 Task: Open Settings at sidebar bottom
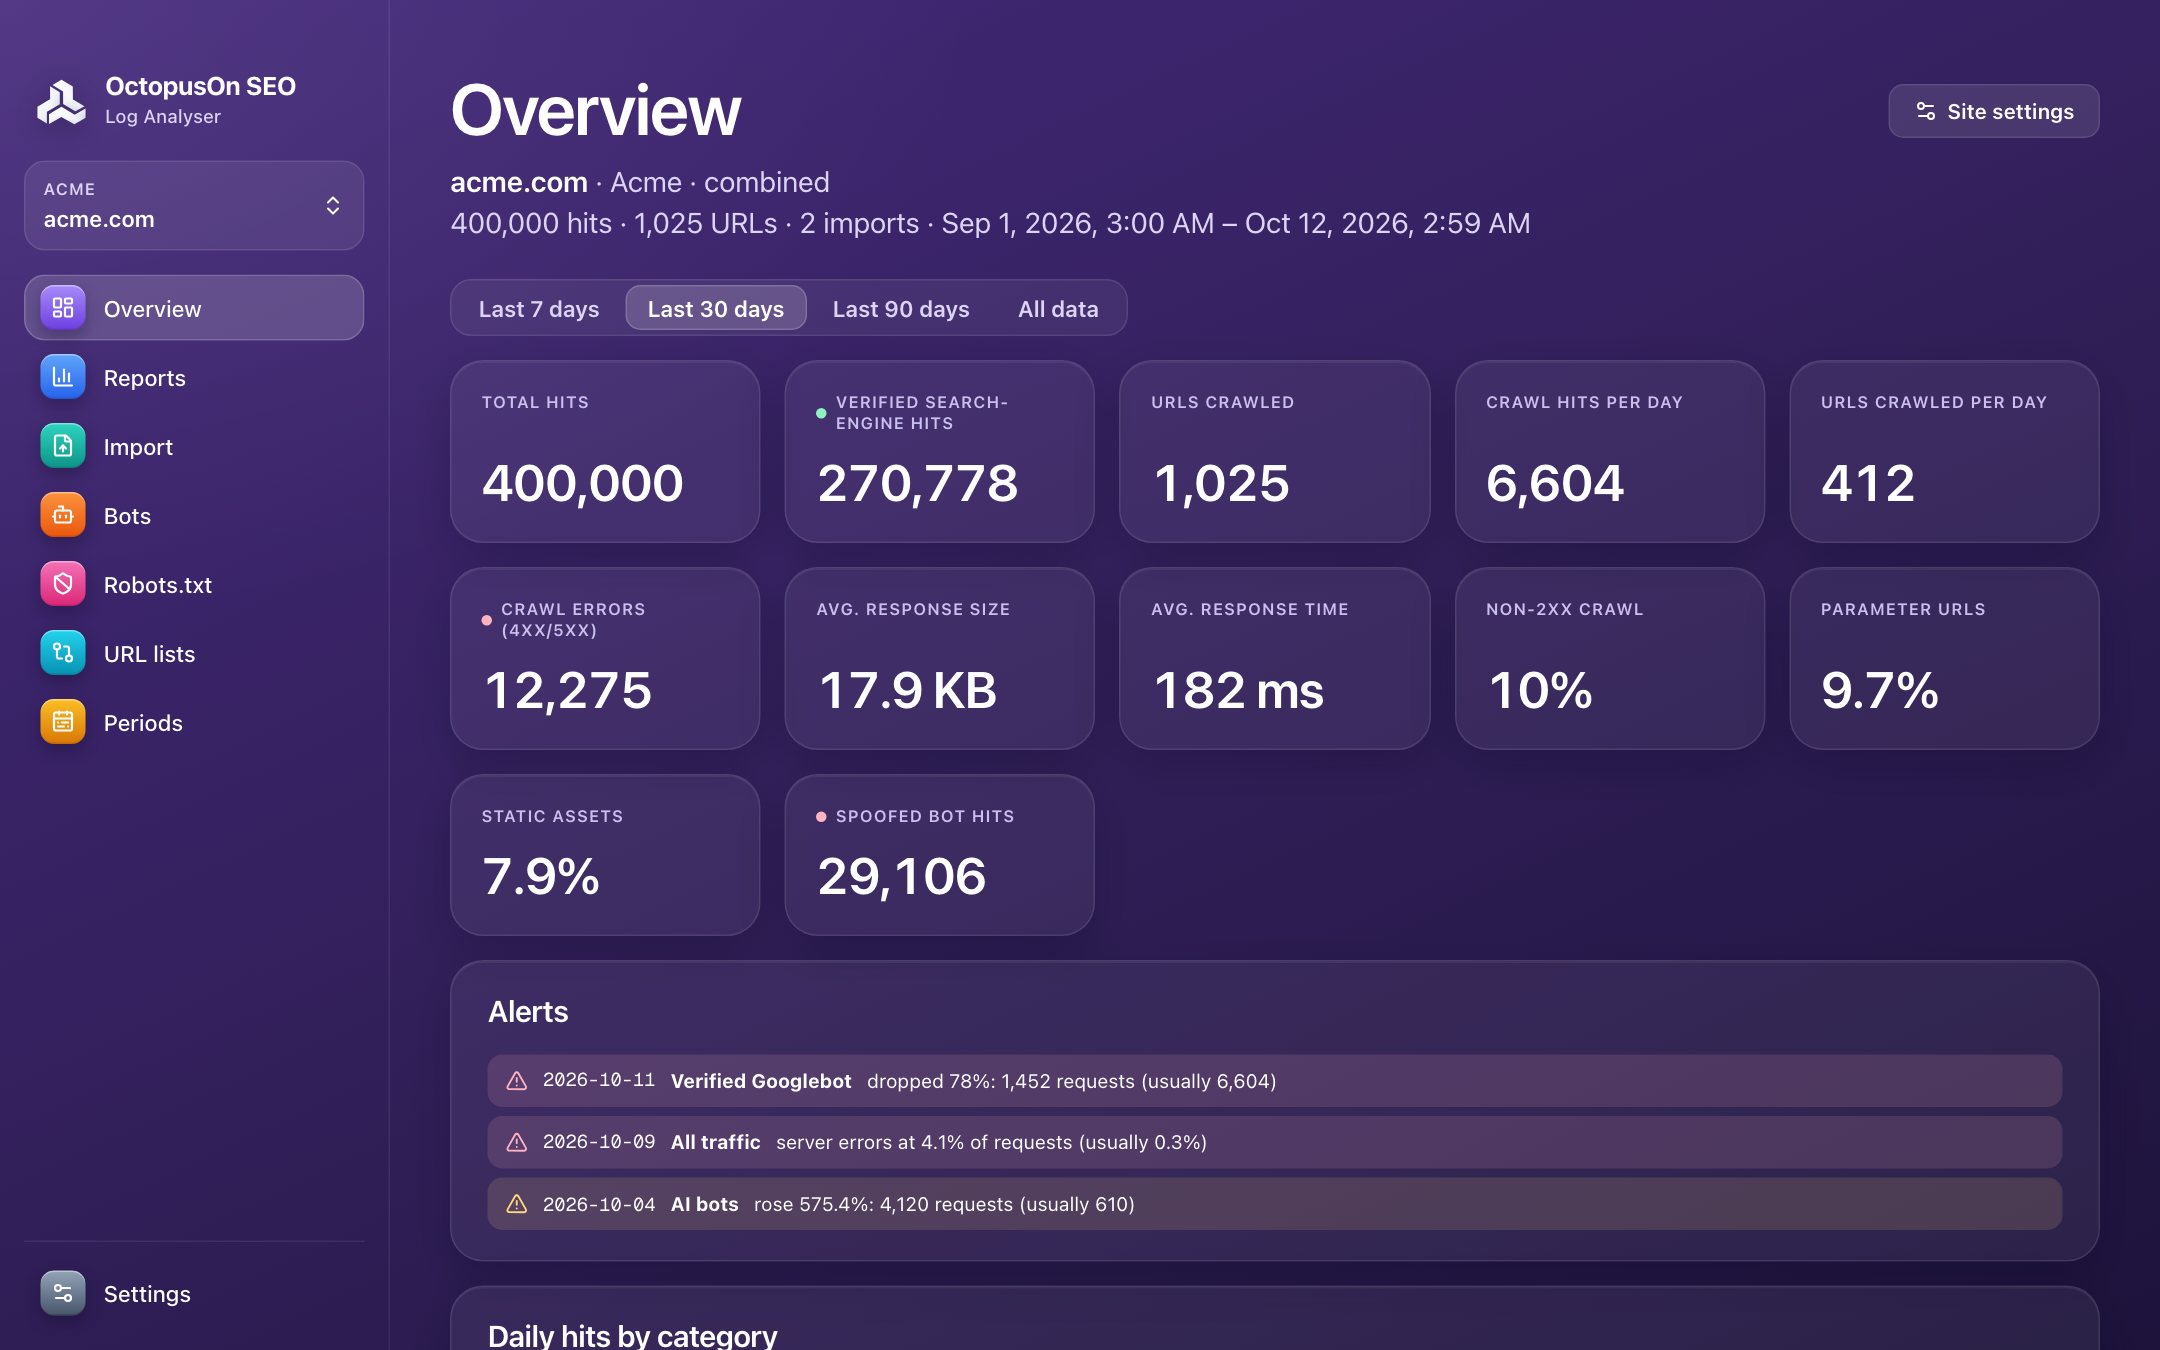coord(194,1293)
